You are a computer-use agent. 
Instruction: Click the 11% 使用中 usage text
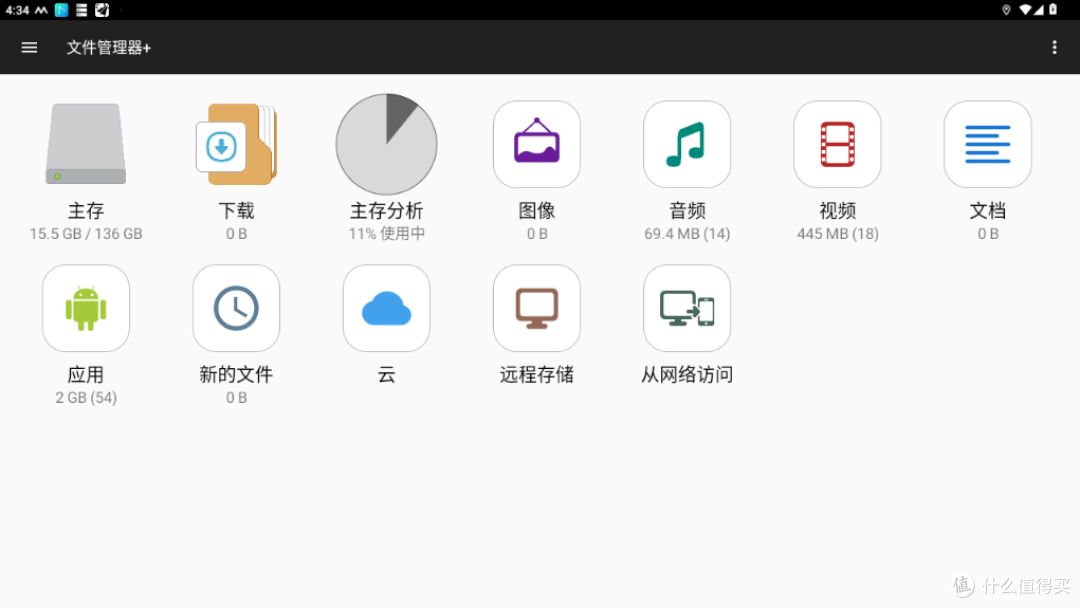tap(386, 233)
